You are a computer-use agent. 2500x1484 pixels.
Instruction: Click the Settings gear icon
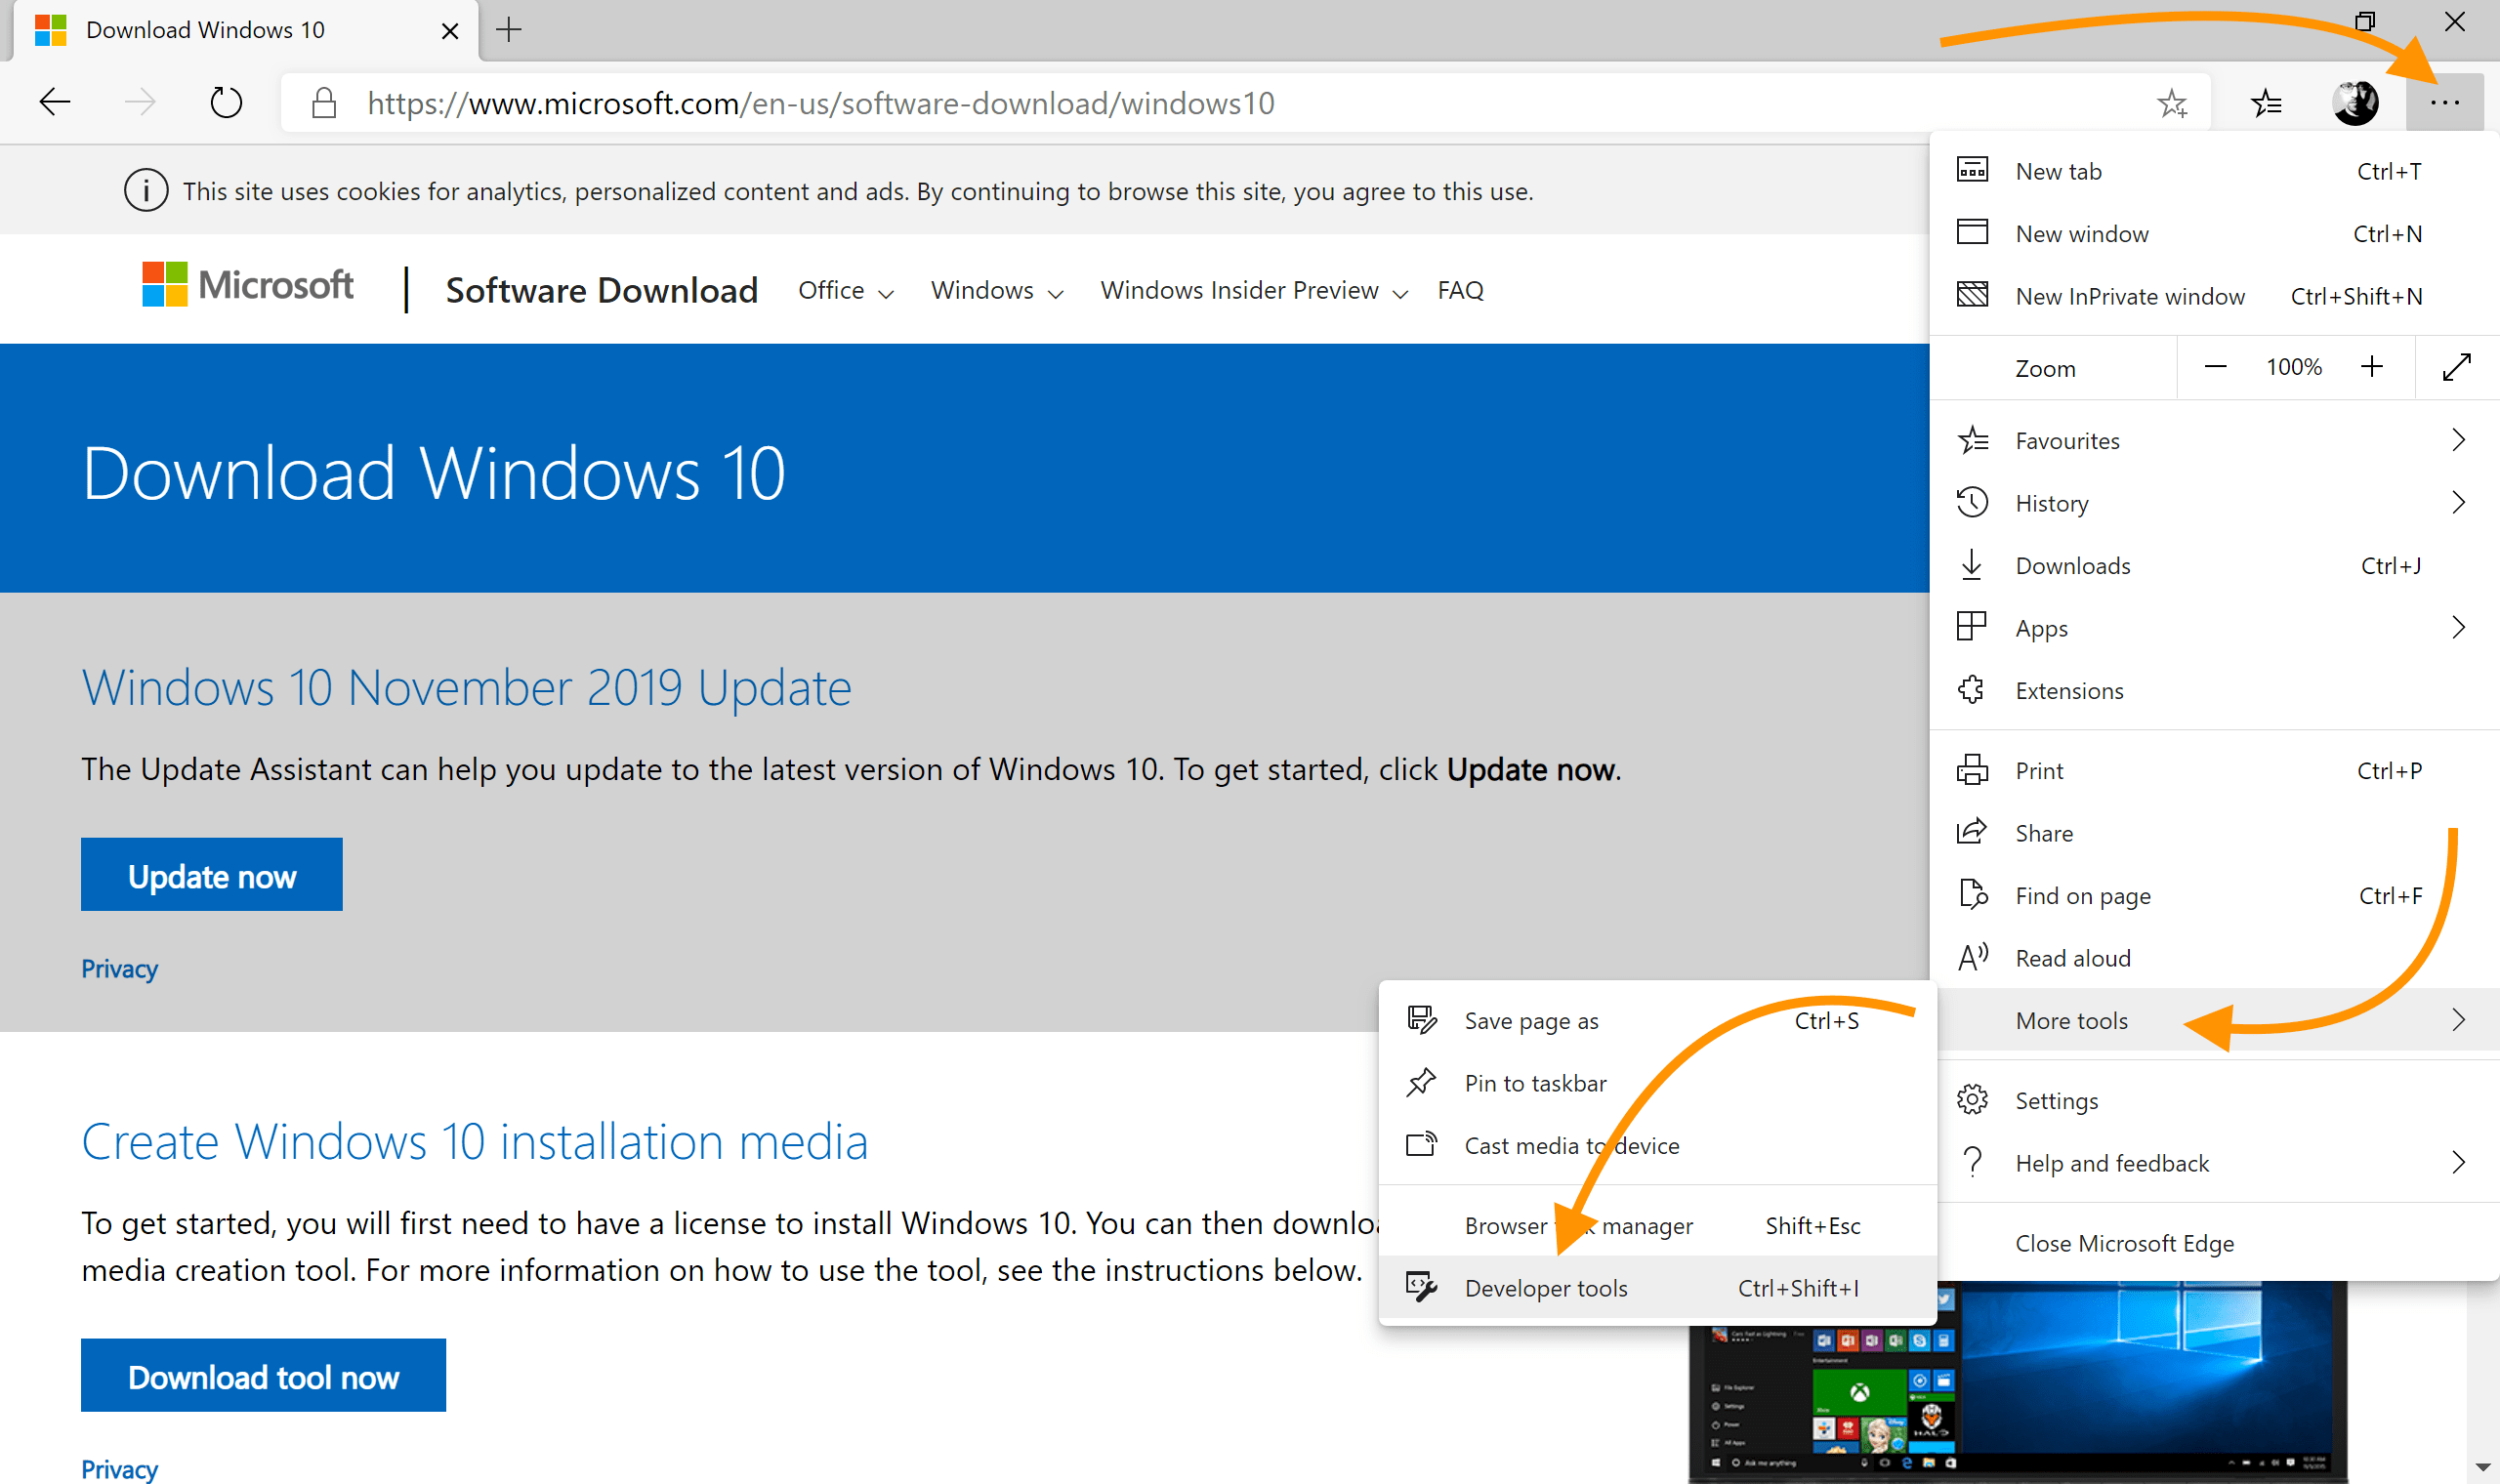[x=1972, y=1100]
